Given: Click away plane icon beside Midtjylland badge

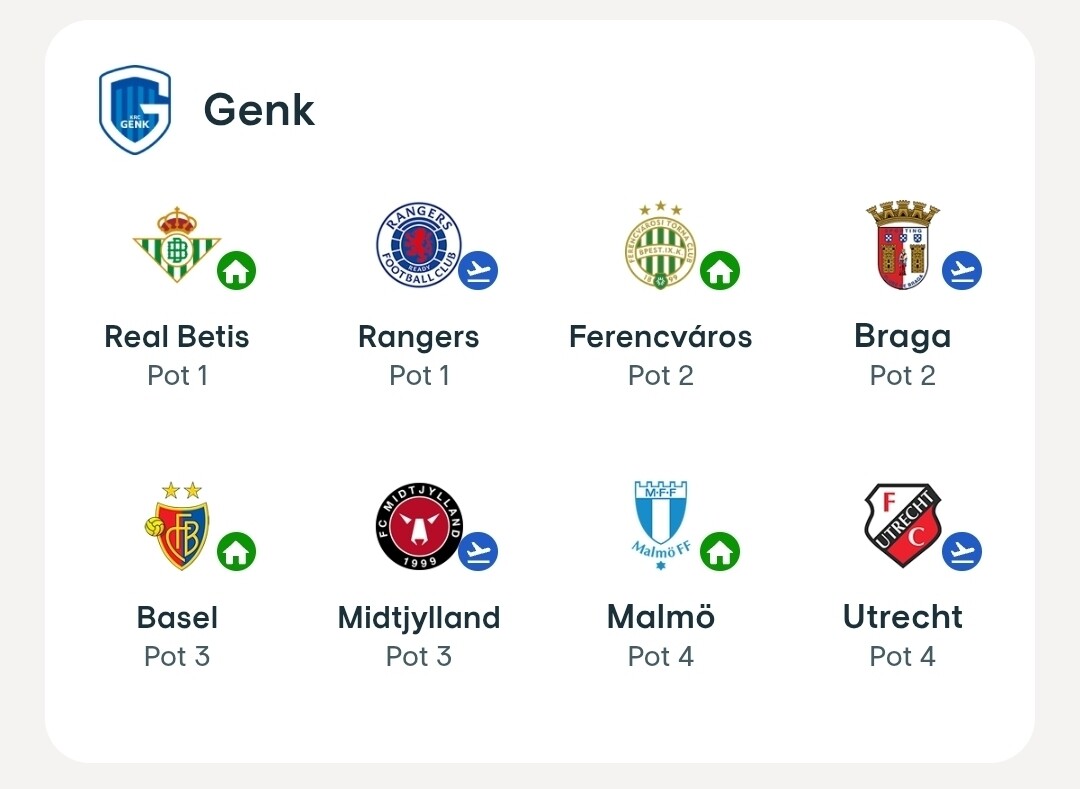Looking at the screenshot, I should 478,551.
